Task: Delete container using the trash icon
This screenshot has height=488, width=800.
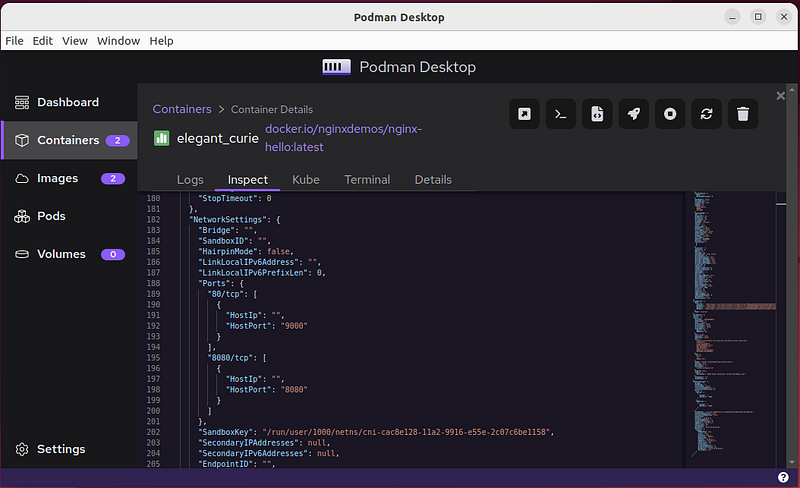Action: (743, 114)
